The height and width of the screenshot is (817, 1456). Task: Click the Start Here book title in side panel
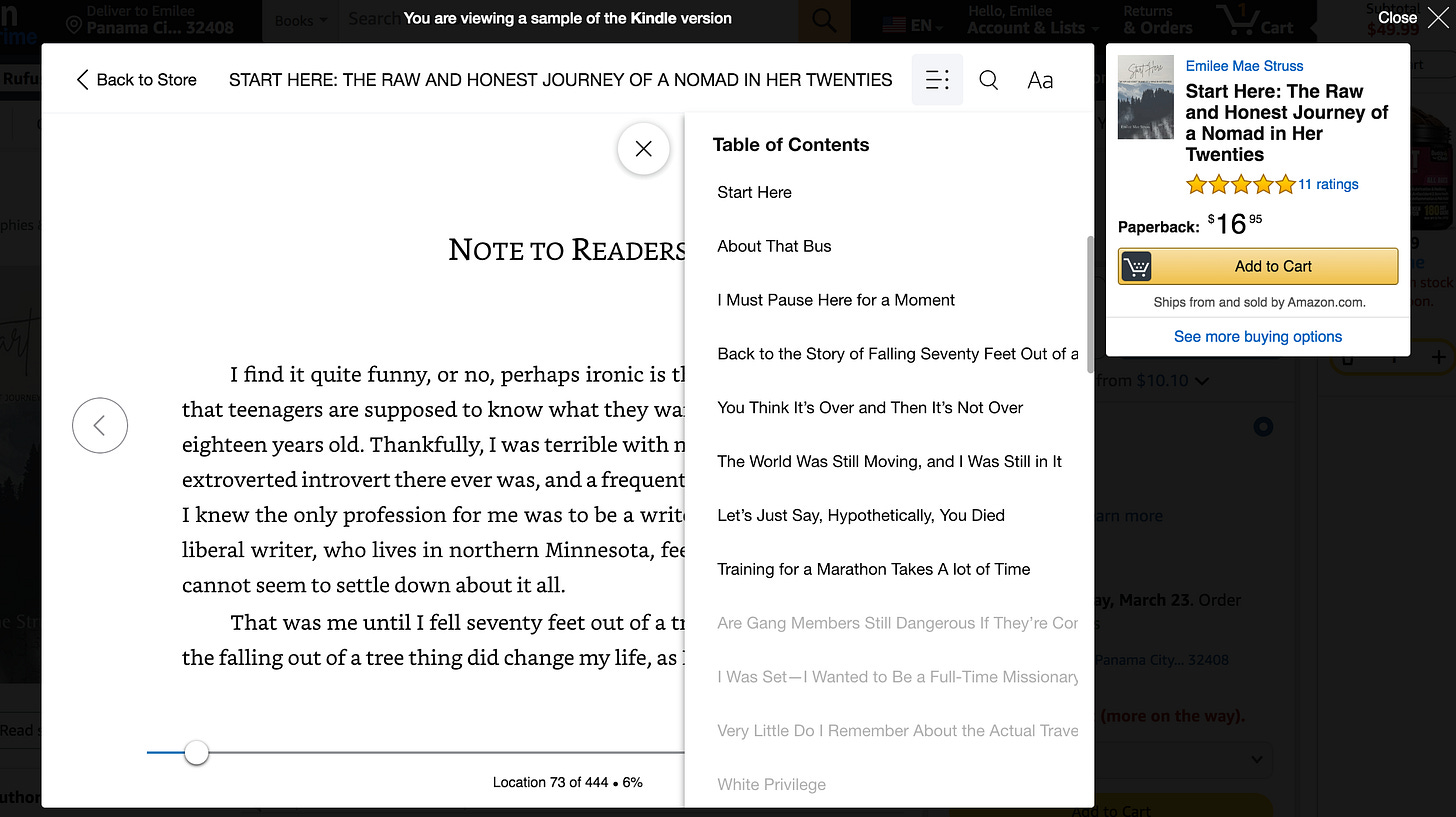(x=1286, y=123)
